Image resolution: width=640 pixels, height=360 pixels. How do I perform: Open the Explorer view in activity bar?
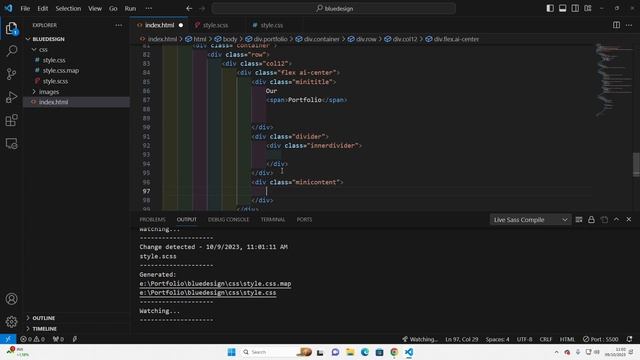(11, 29)
